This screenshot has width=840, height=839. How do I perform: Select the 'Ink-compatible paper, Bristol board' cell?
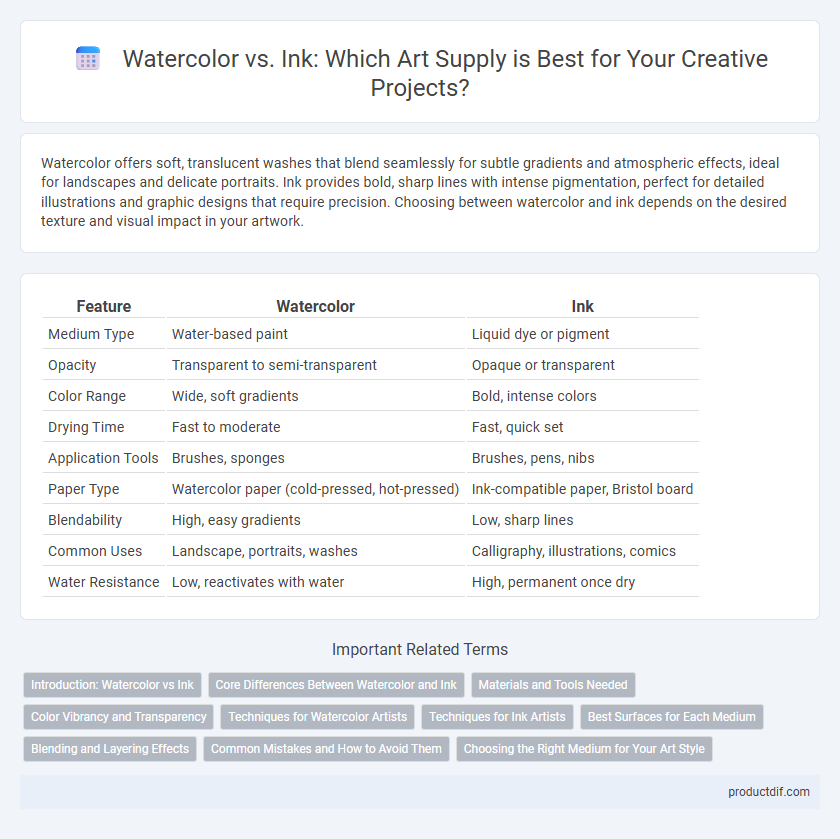[582, 489]
